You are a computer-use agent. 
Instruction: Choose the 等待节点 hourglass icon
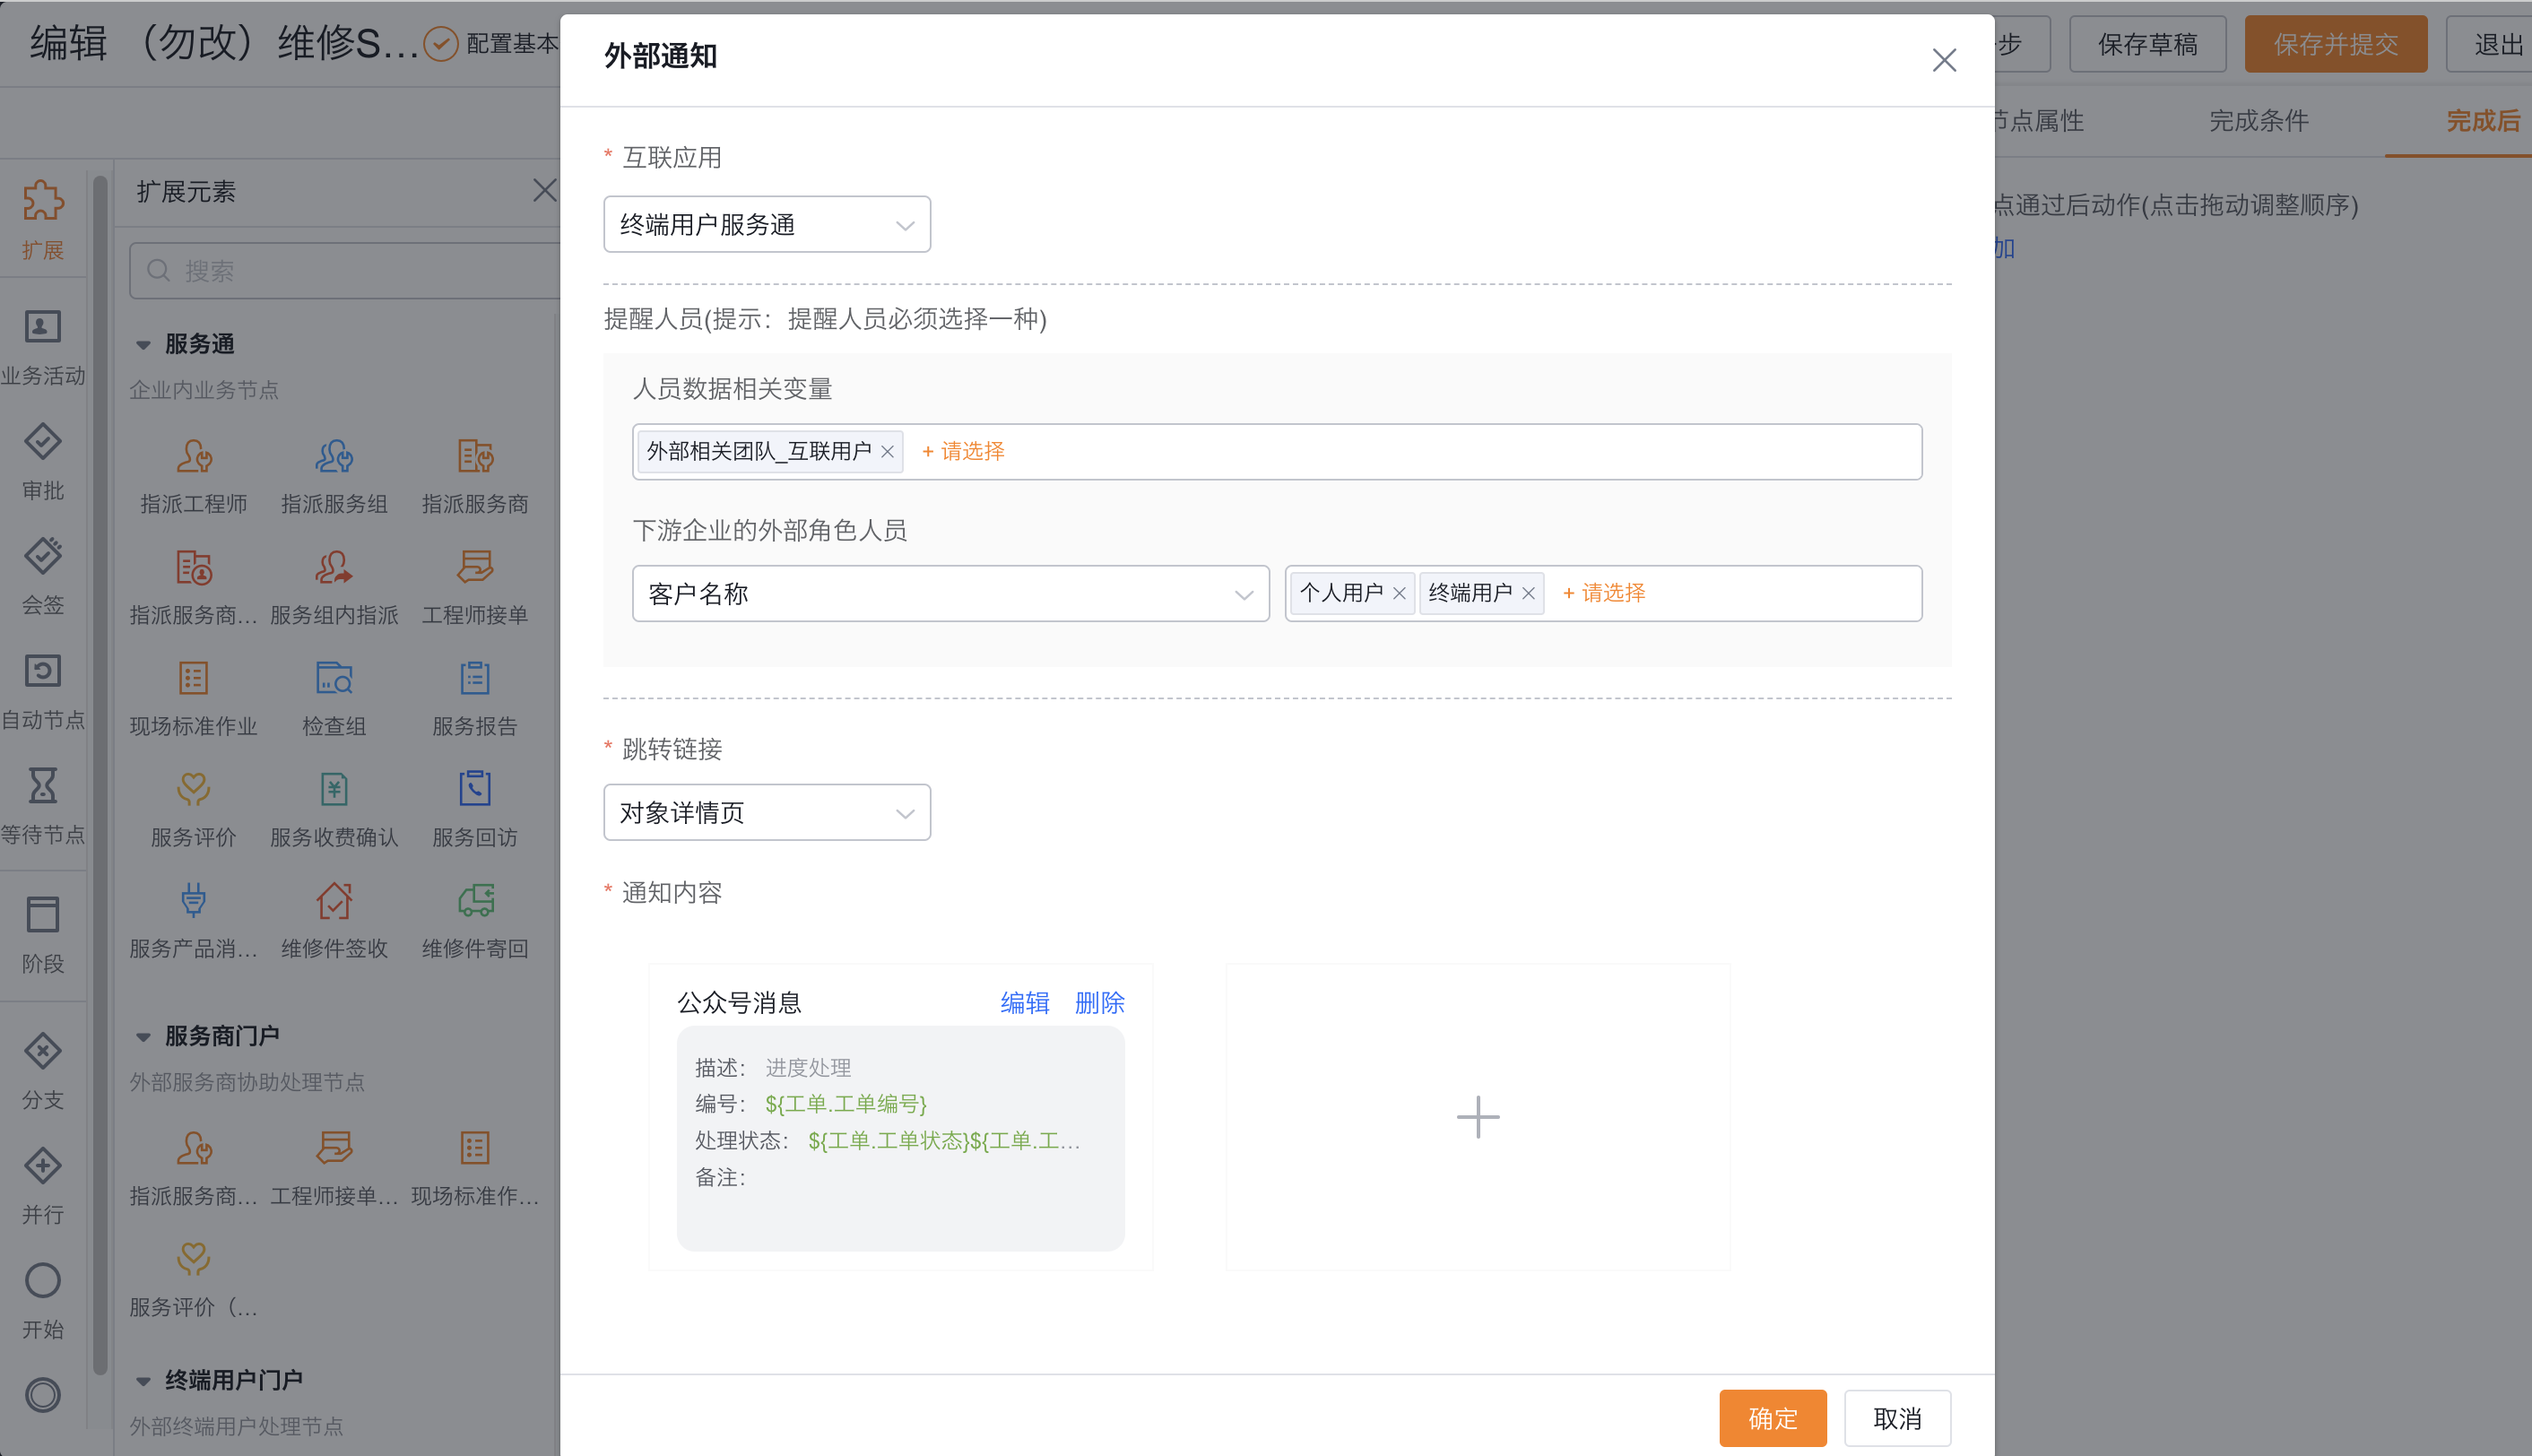[42, 786]
